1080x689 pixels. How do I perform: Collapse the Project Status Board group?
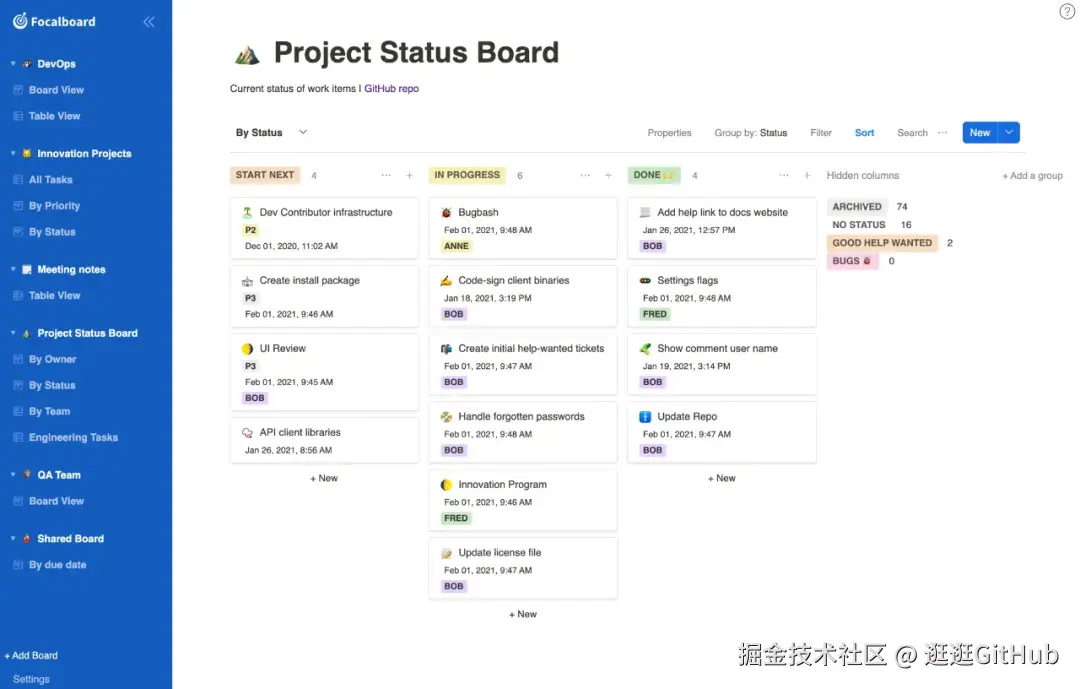click(x=13, y=333)
